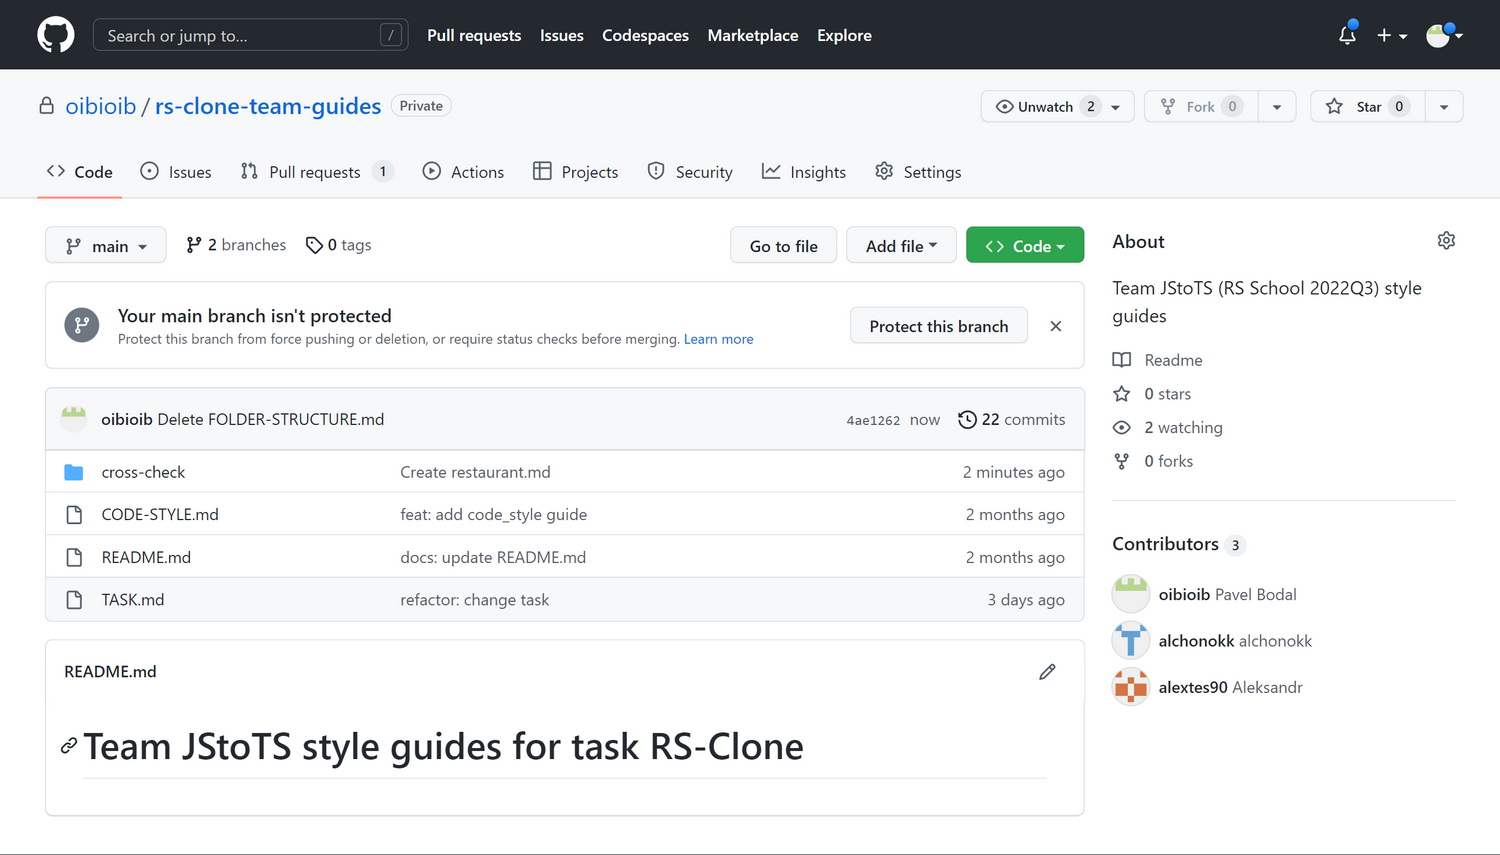Open the Delete FOLDER-STRUCTURE.md commit

point(271,419)
